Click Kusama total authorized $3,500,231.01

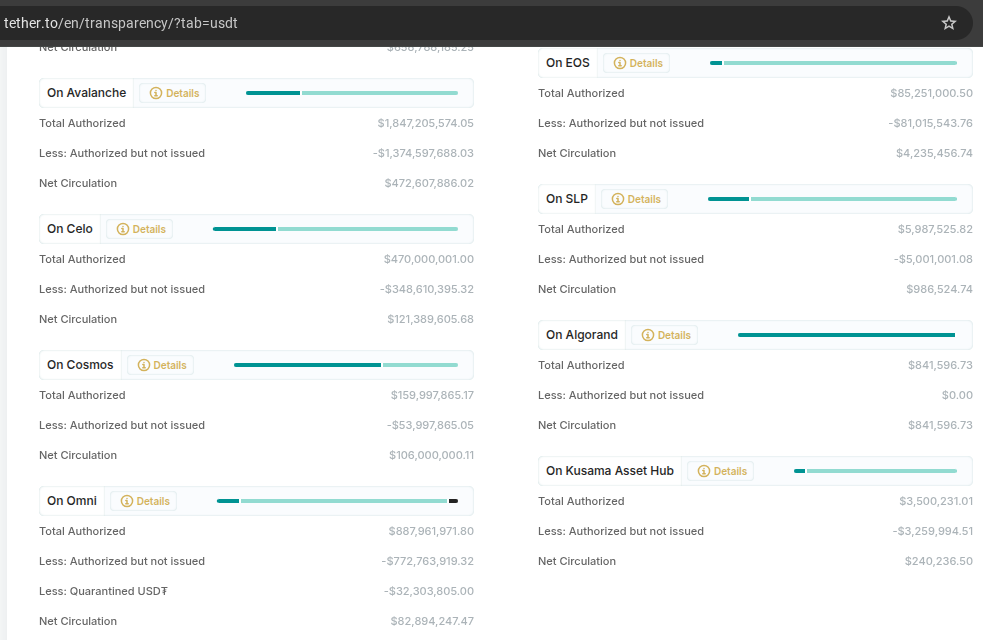click(936, 501)
